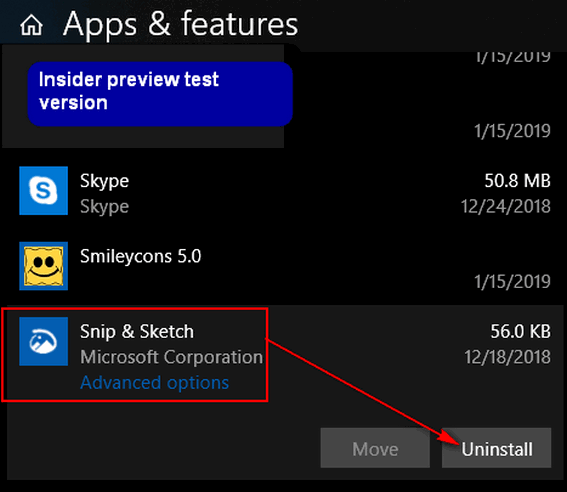This screenshot has width=567, height=492.
Task: Click the grey Skype publisher subtitle
Action: pos(105,207)
